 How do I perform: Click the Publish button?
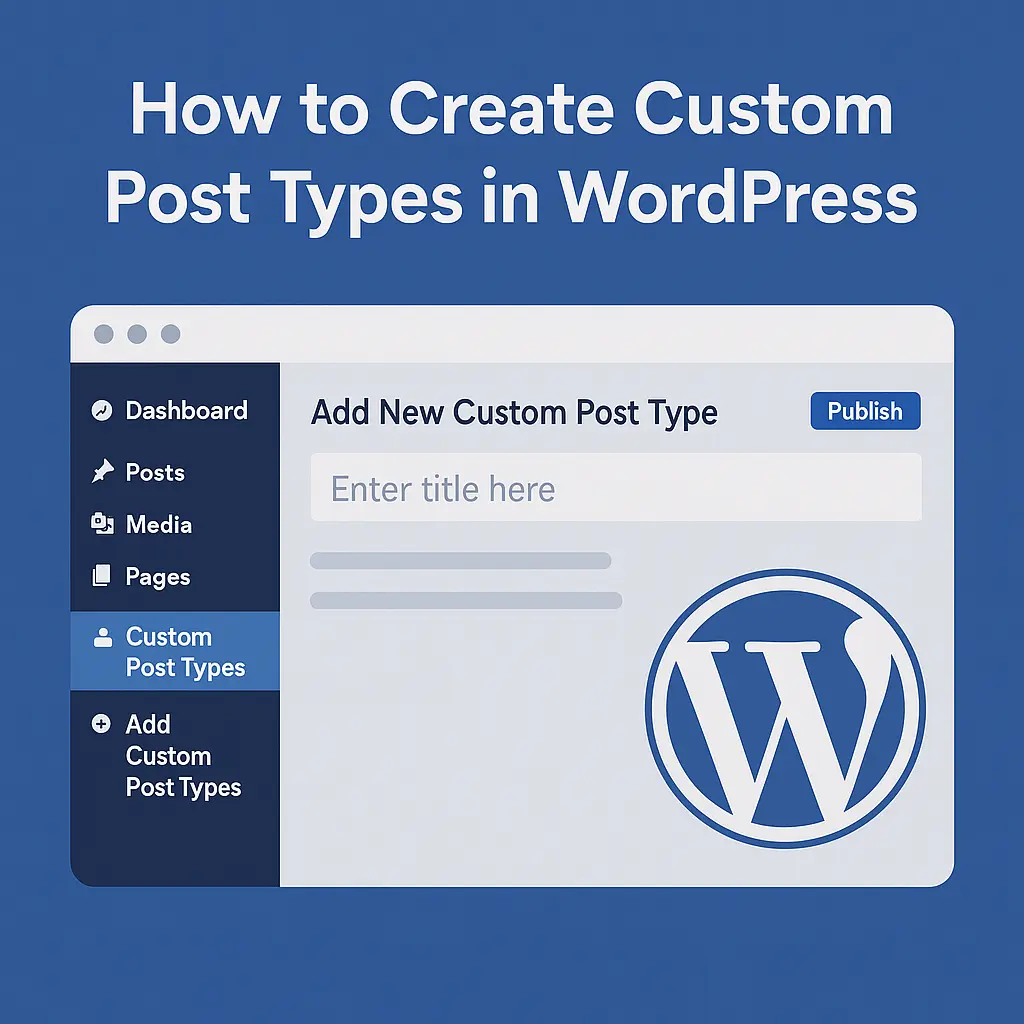[x=865, y=411]
